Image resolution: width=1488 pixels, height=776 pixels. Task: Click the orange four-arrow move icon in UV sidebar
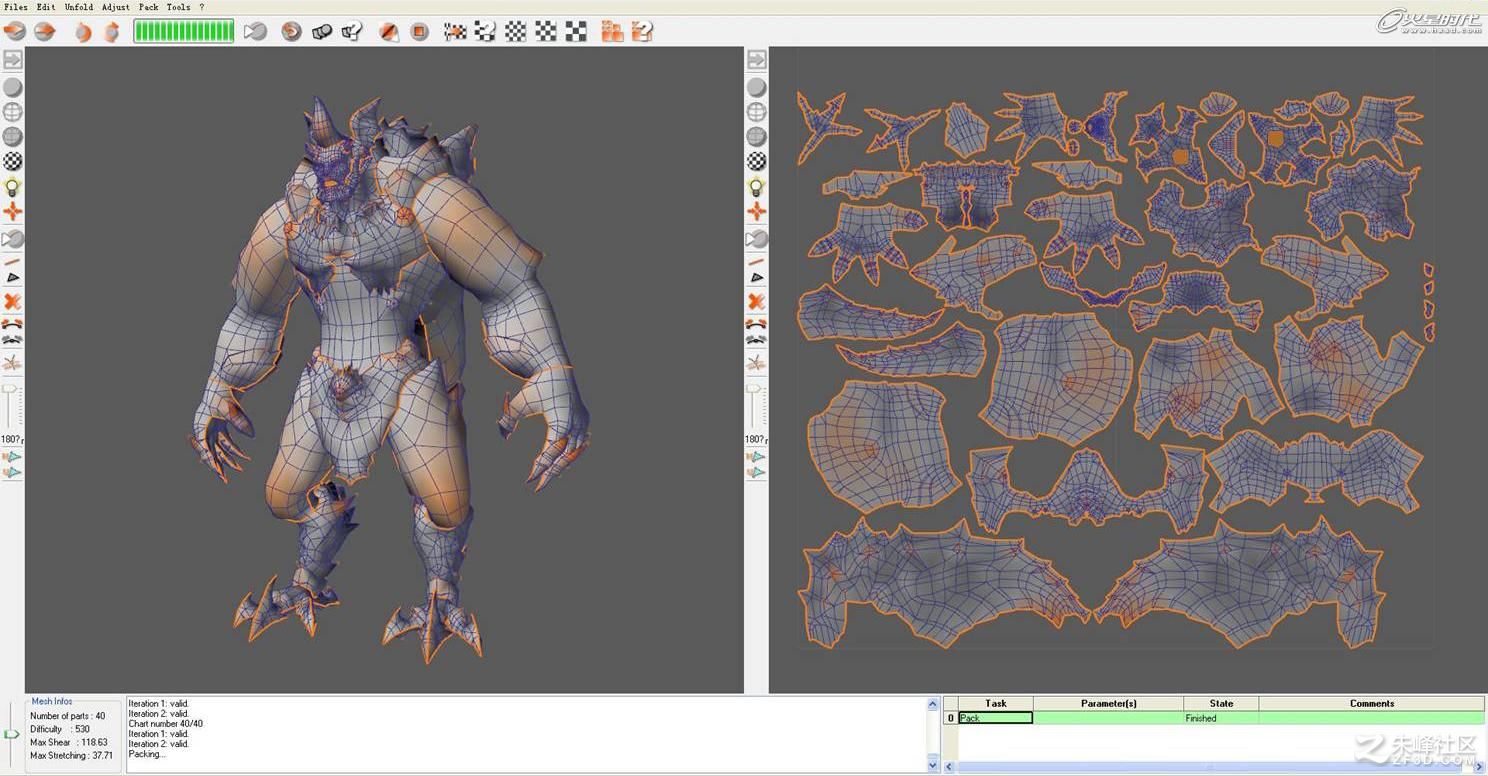click(x=757, y=212)
